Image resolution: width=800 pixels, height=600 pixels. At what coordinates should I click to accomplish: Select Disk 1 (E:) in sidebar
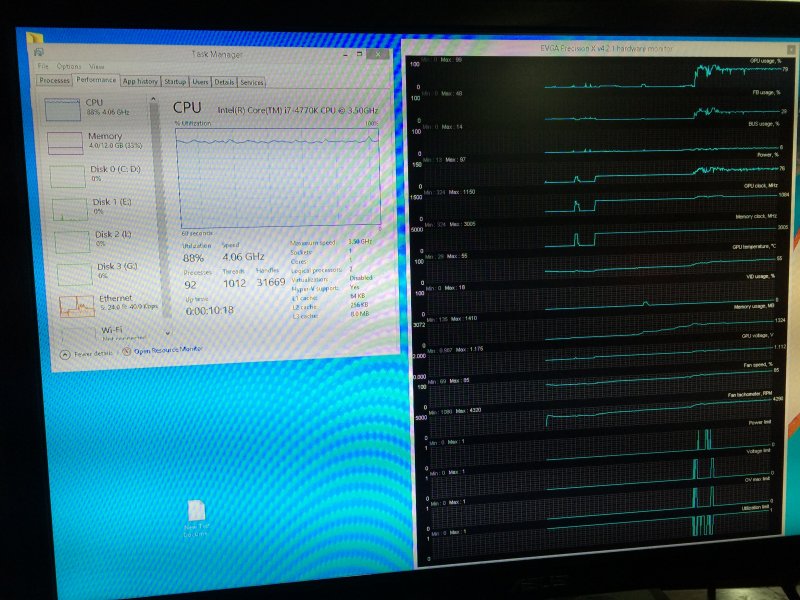94,209
